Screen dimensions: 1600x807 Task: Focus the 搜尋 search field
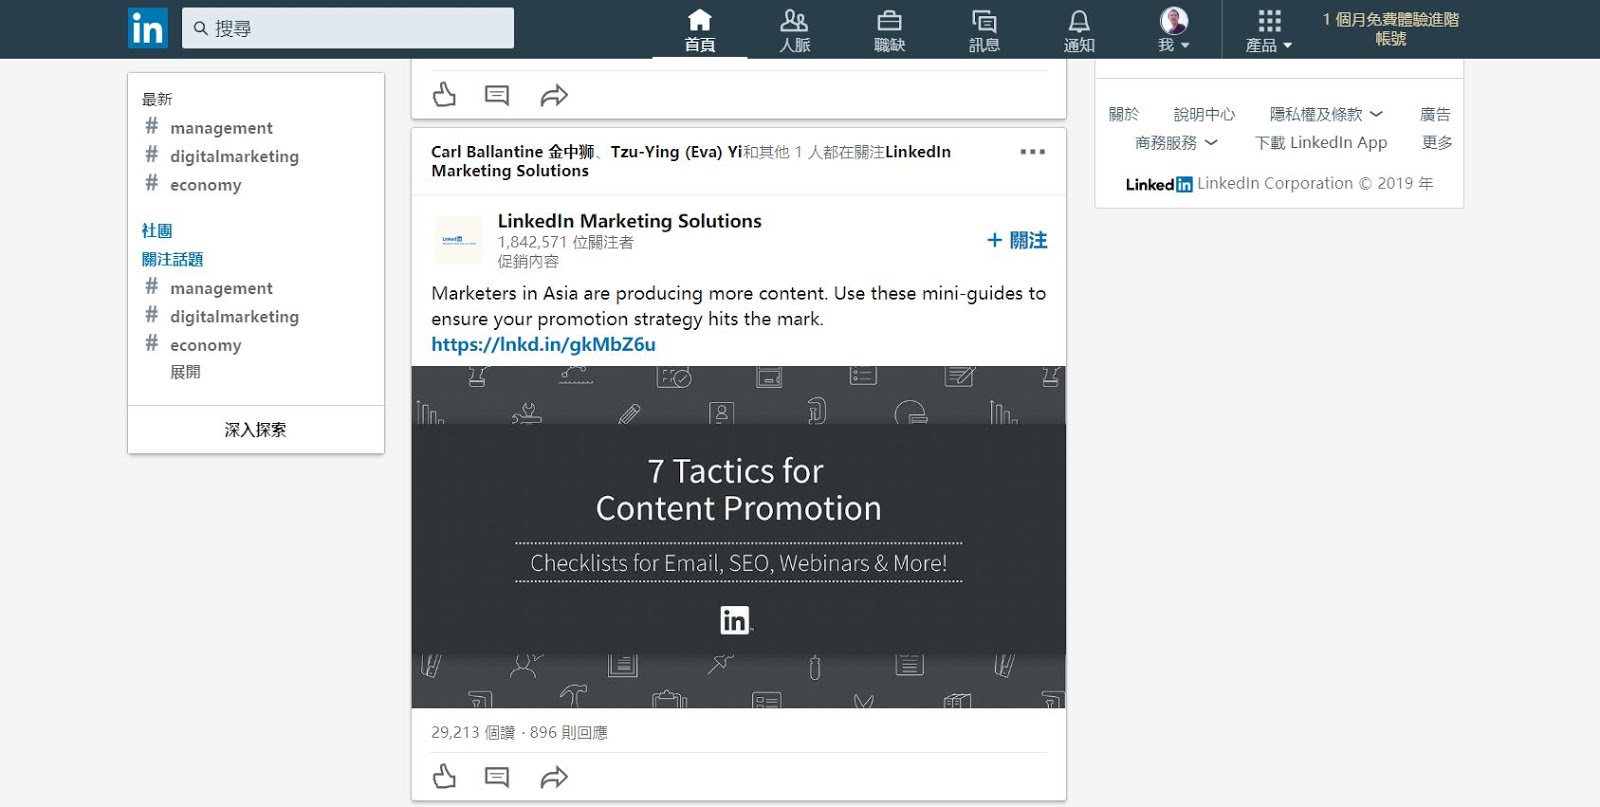[348, 28]
